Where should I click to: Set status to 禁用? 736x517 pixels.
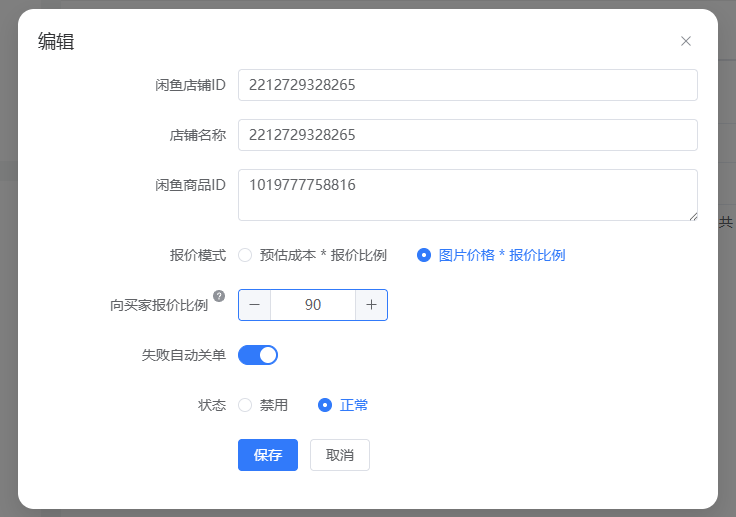click(245, 405)
